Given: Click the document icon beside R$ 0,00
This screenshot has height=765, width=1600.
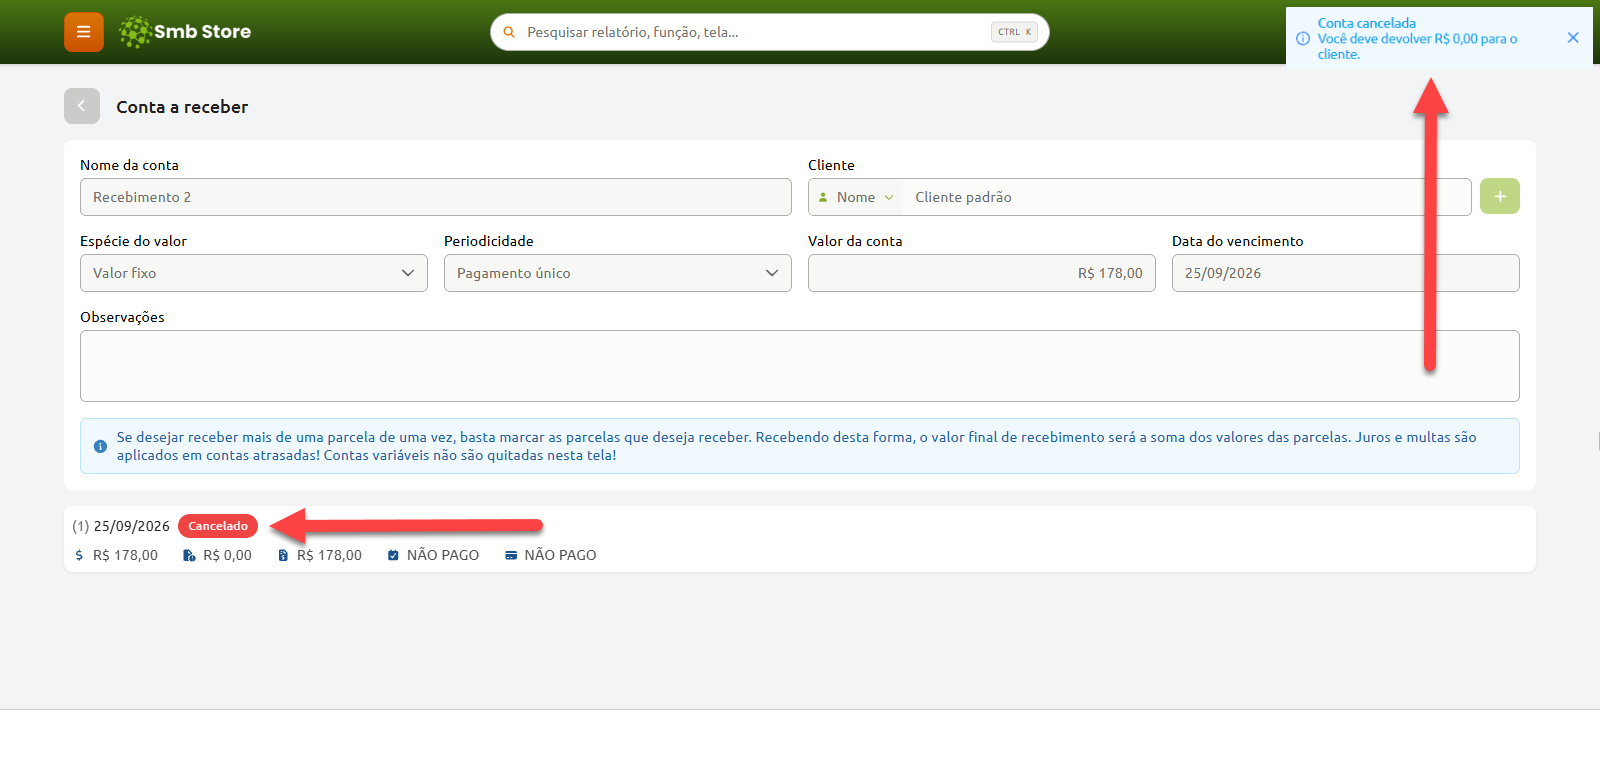Looking at the screenshot, I should tap(189, 555).
